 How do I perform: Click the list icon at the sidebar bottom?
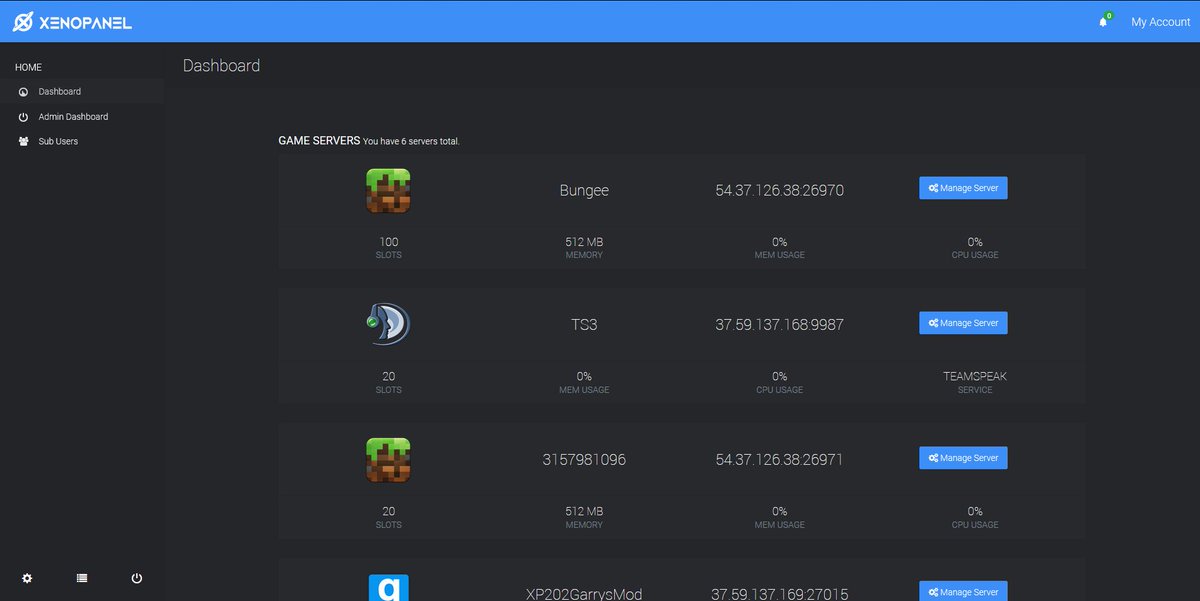click(82, 578)
